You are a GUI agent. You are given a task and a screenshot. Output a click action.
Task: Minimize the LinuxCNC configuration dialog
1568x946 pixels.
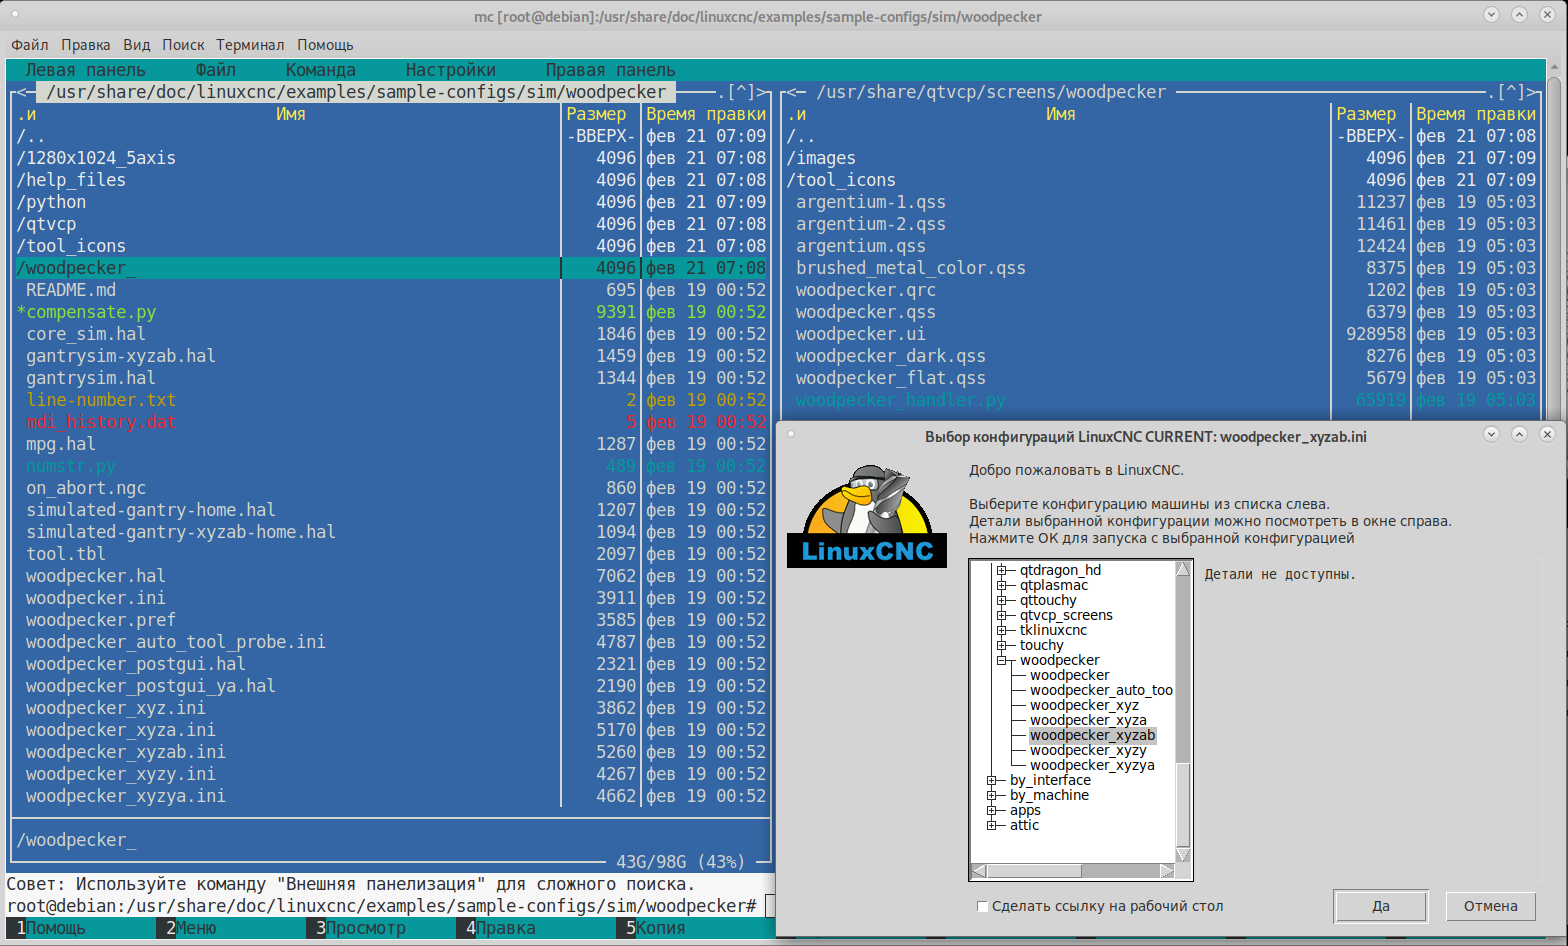(1491, 434)
